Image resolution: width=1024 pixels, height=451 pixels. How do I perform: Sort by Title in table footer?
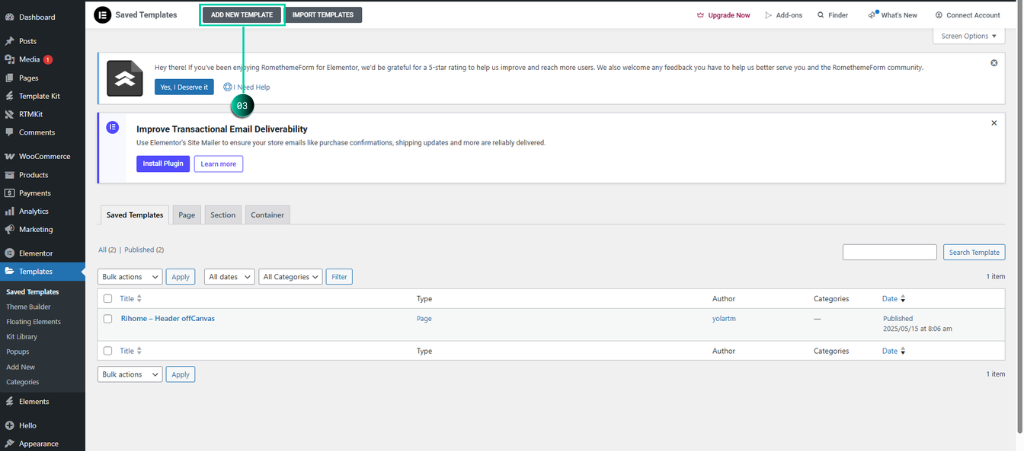click(131, 351)
